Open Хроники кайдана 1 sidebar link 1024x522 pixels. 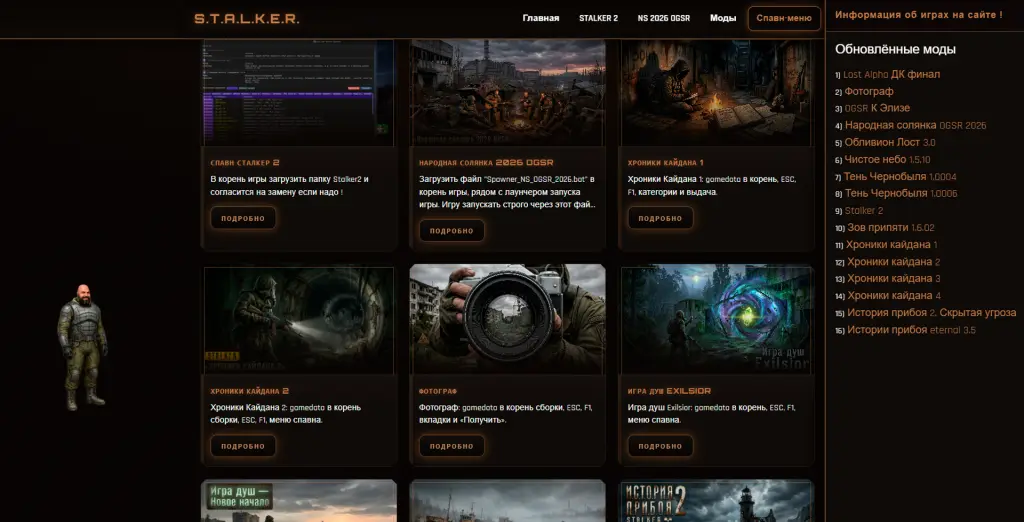click(891, 245)
